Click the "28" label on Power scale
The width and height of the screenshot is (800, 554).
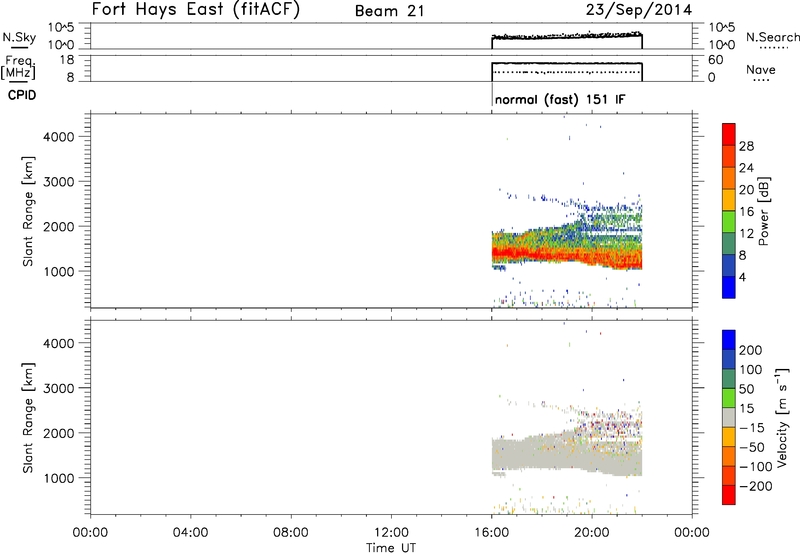pyautogui.click(x=746, y=146)
